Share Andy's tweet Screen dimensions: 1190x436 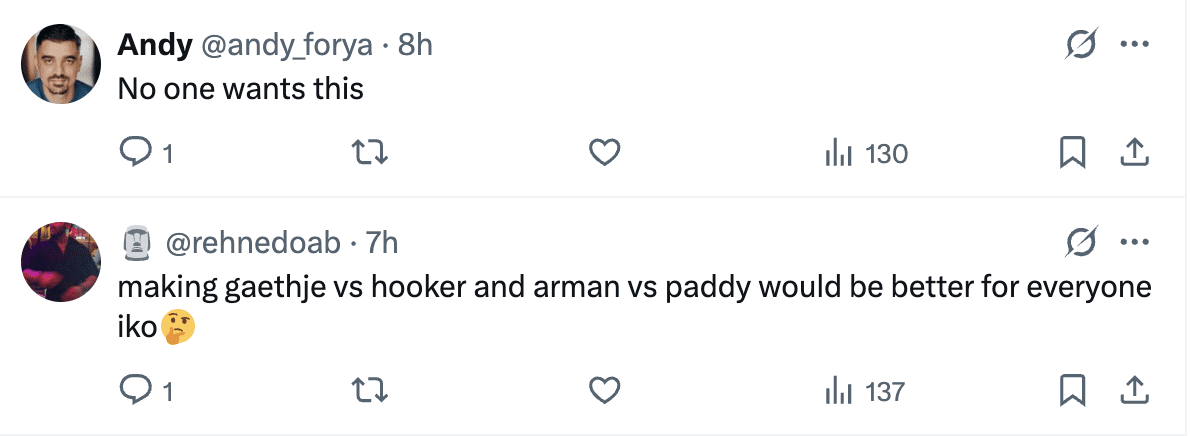pos(1132,153)
